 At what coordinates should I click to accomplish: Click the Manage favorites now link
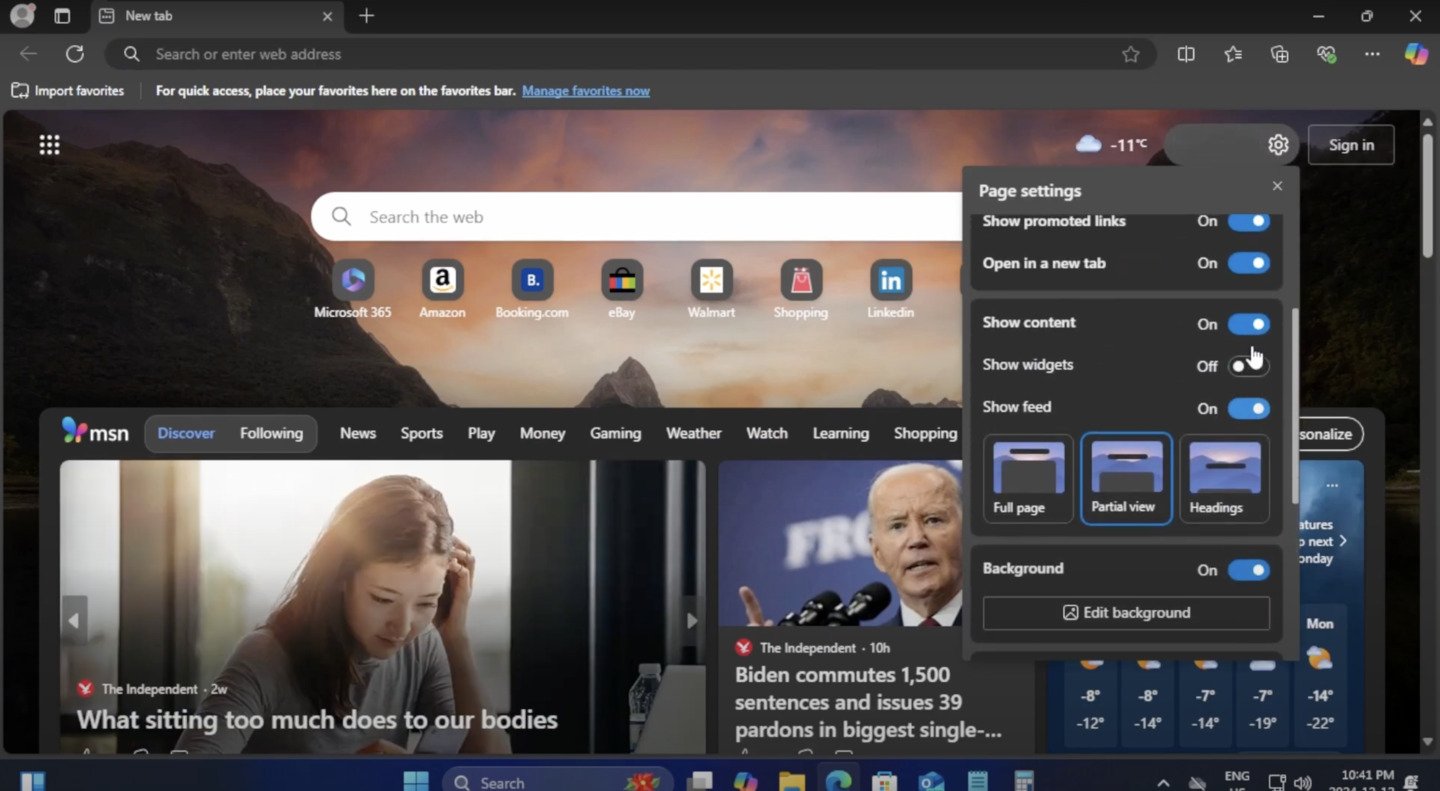coord(586,90)
